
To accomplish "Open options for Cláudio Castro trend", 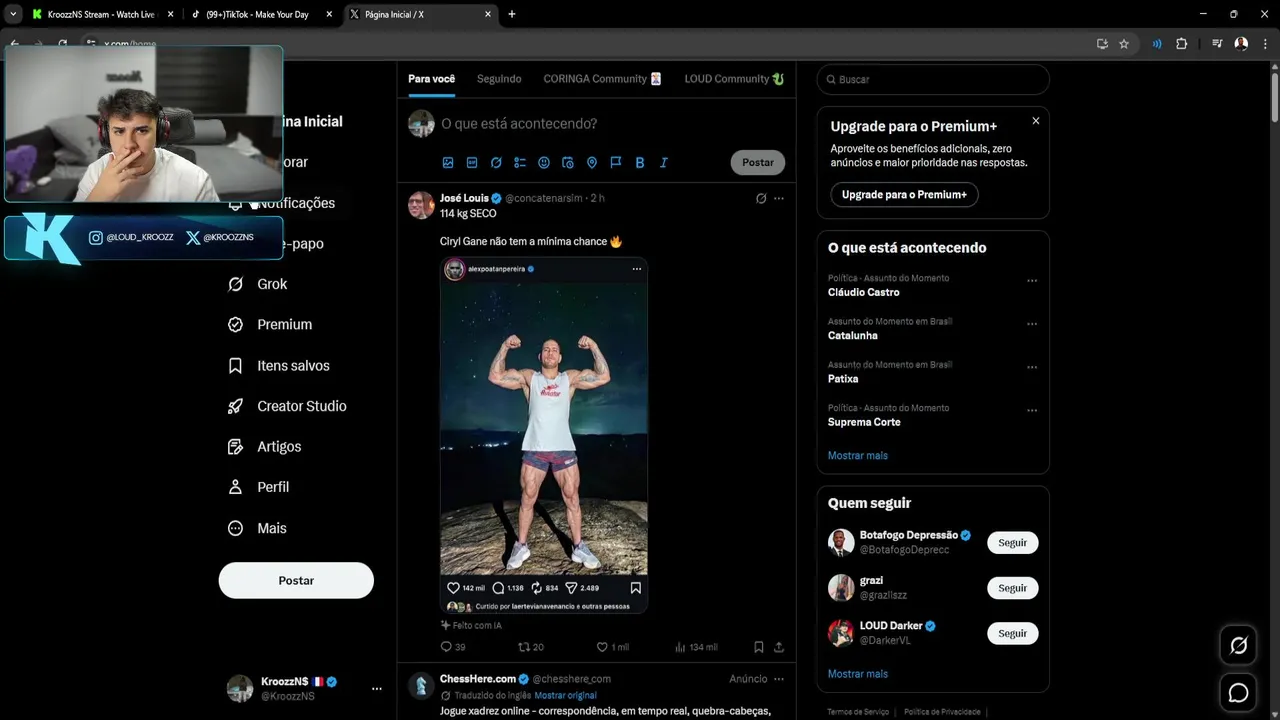I will point(1032,281).
